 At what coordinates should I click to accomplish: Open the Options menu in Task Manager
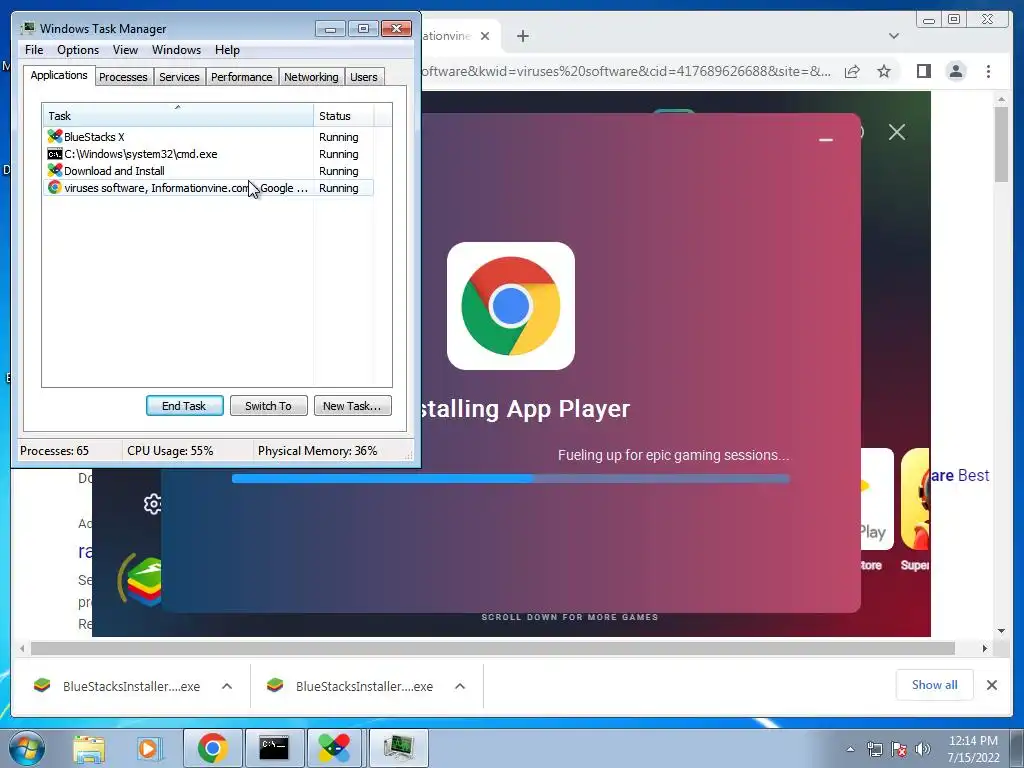[x=78, y=50]
